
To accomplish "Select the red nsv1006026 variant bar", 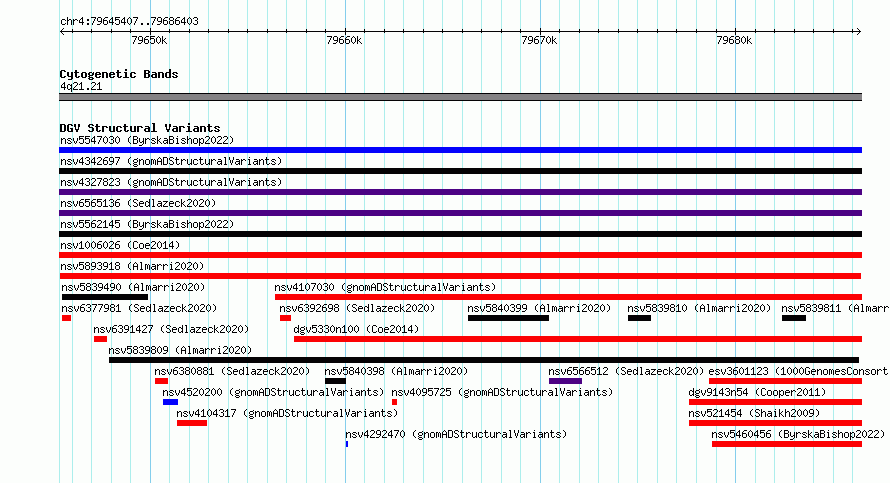I will pyautogui.click(x=460, y=255).
